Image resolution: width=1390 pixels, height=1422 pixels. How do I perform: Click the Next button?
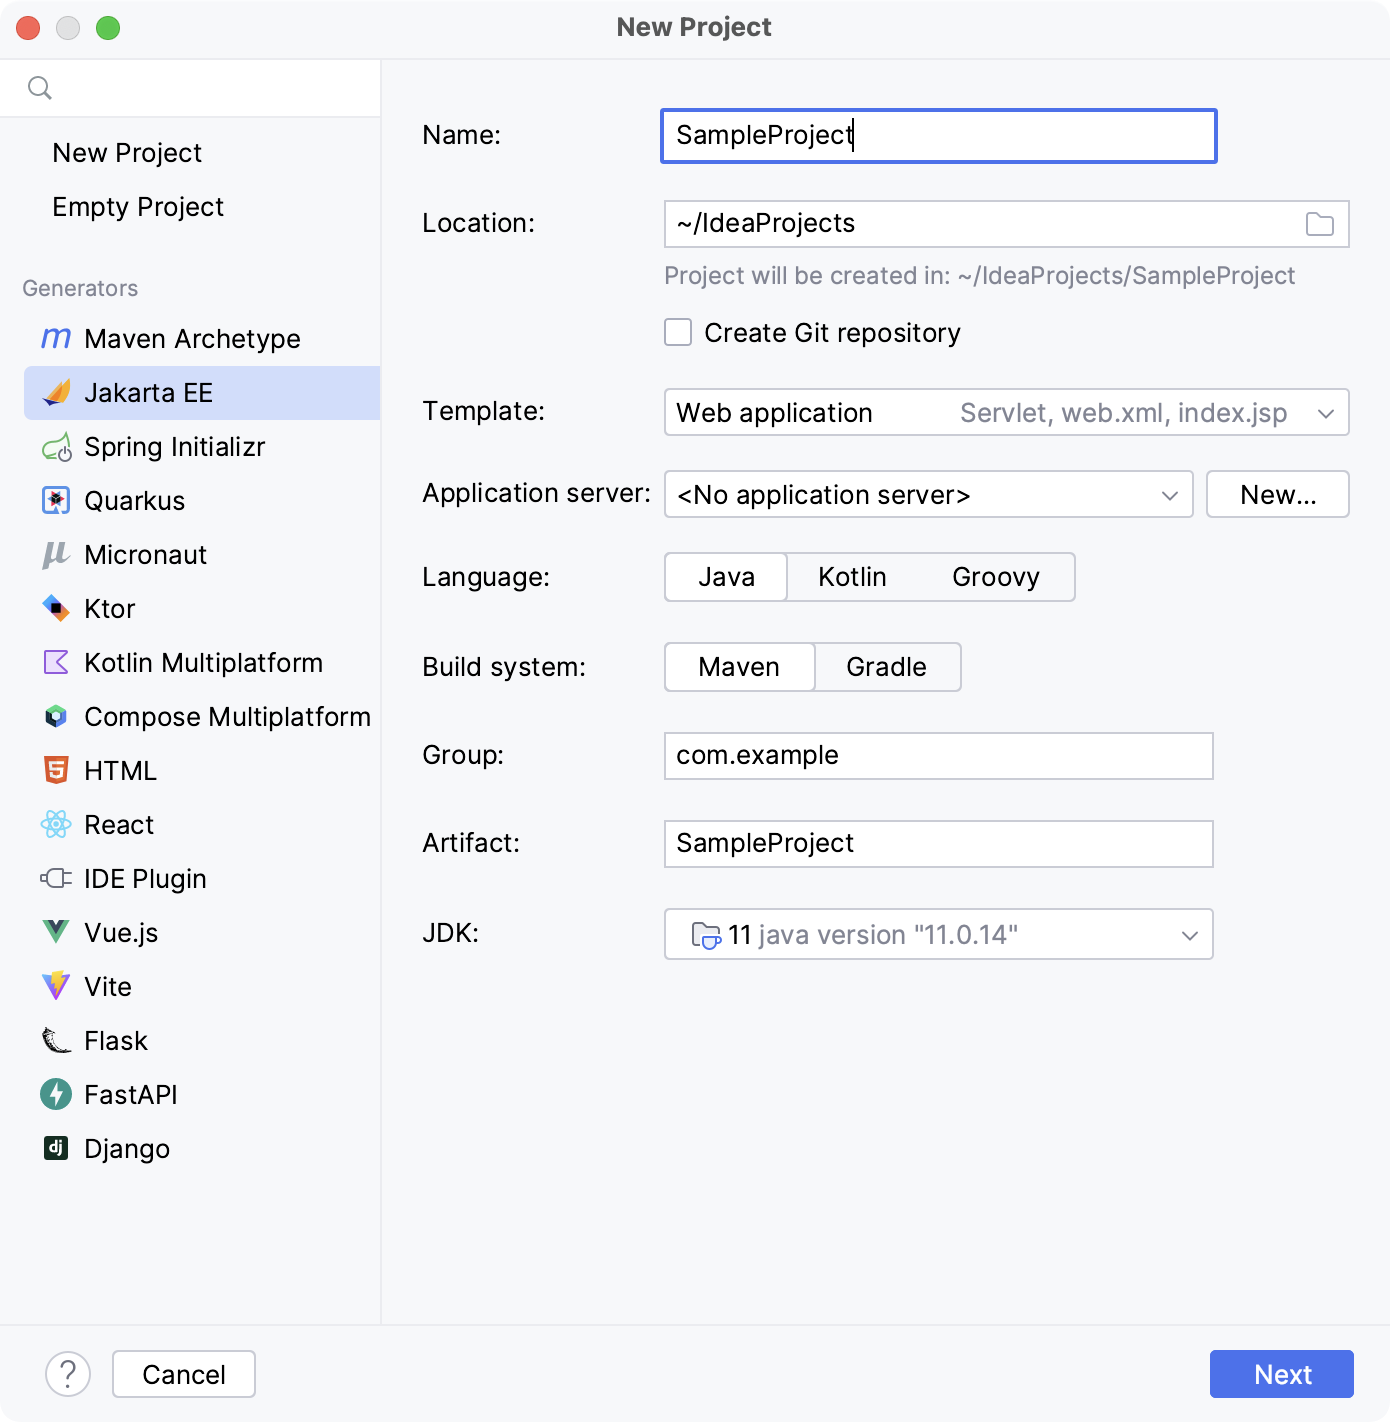point(1281,1374)
